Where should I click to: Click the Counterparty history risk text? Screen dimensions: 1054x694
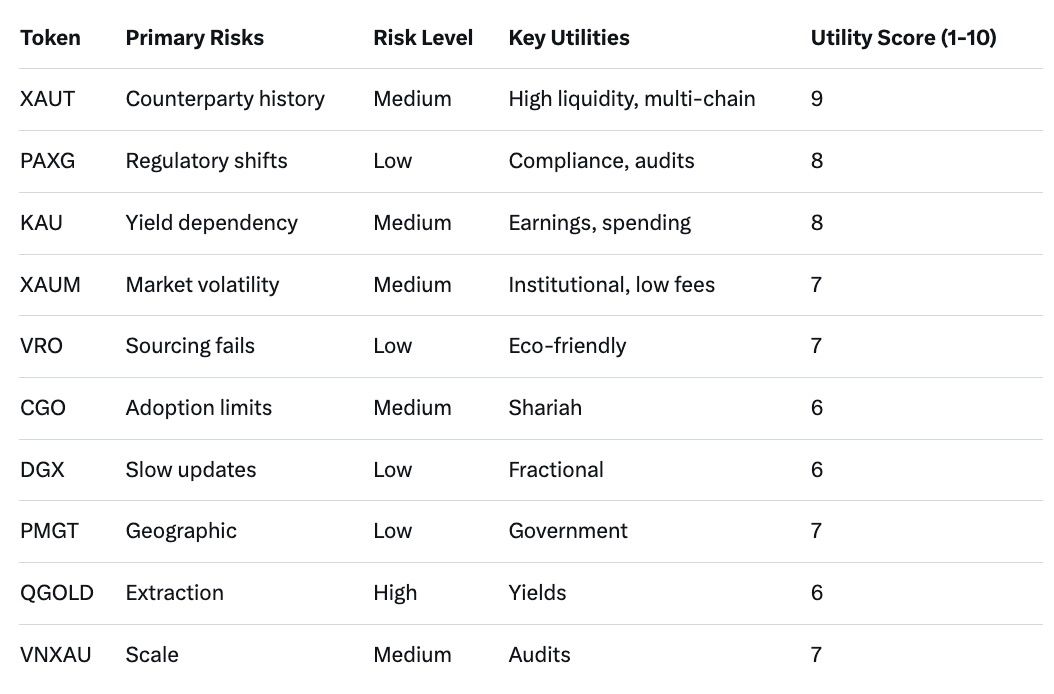click(x=225, y=99)
